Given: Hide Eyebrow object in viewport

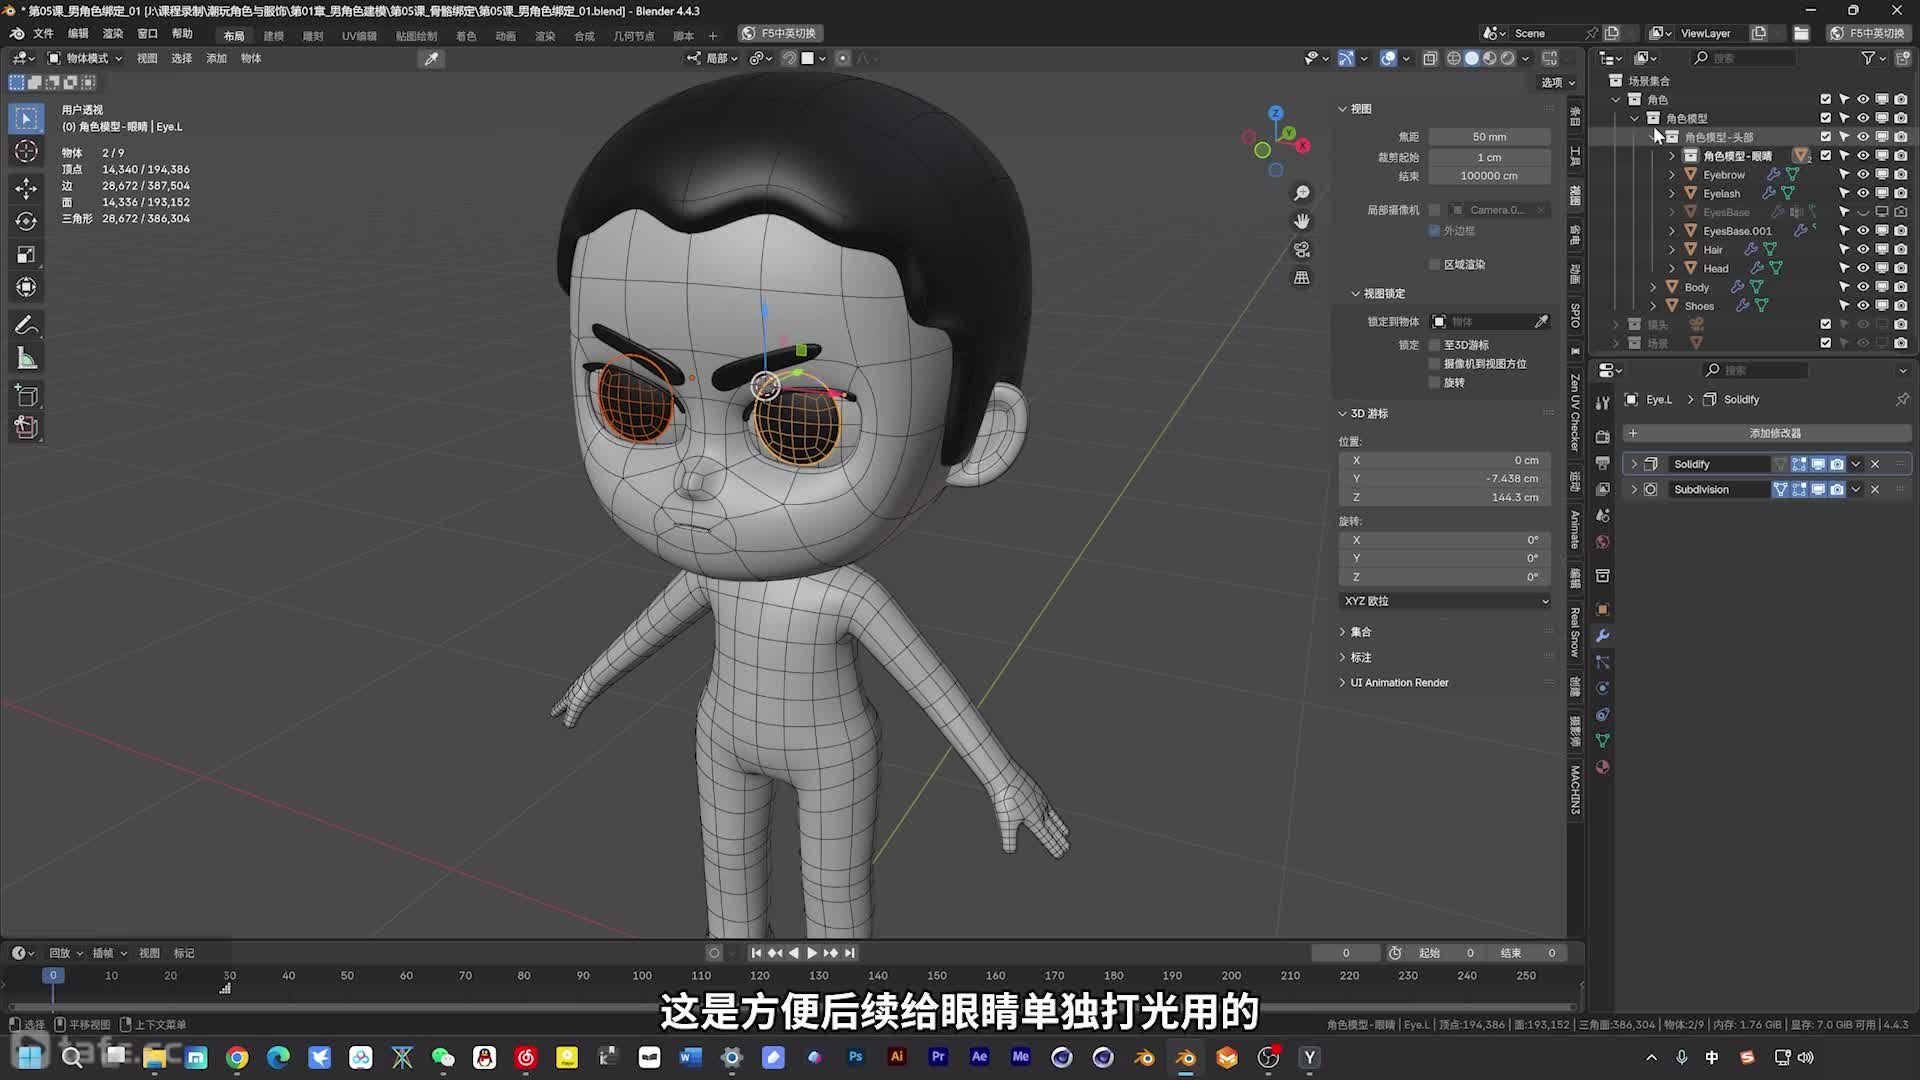Looking at the screenshot, I should (x=1862, y=175).
